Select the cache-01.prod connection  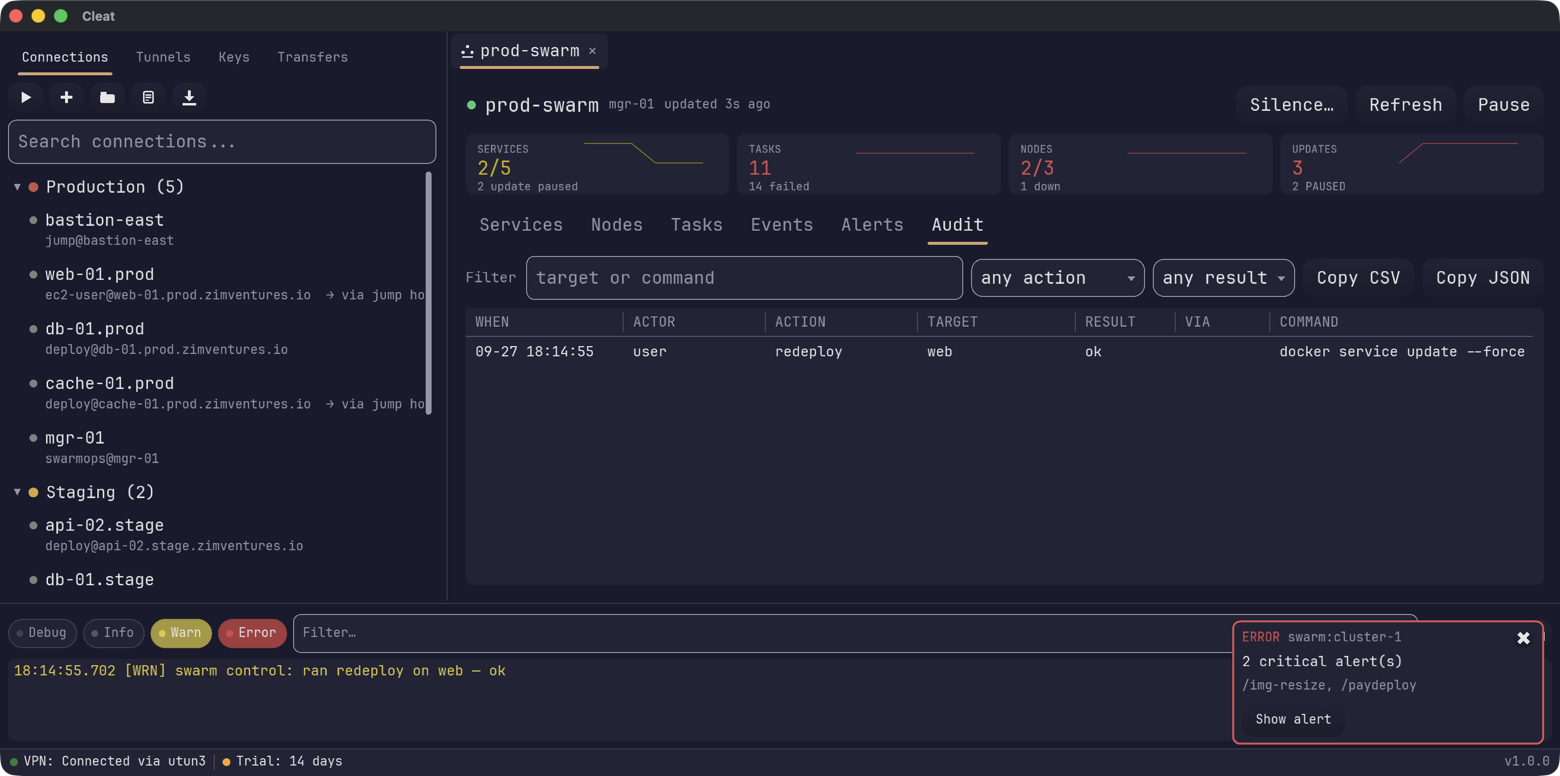(x=222, y=393)
